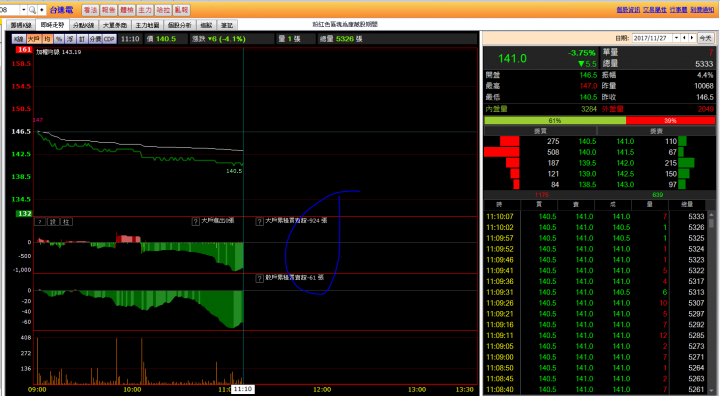
Task: Select the 柱 bar-style indicator button
Action: click(67, 222)
